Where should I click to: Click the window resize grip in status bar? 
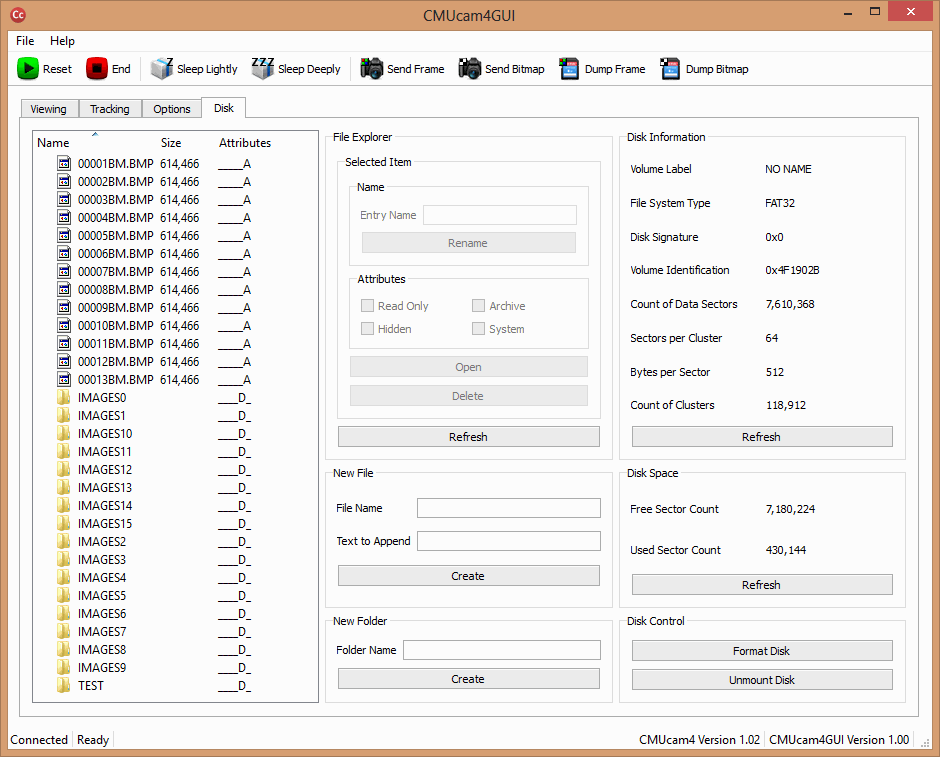(925, 742)
